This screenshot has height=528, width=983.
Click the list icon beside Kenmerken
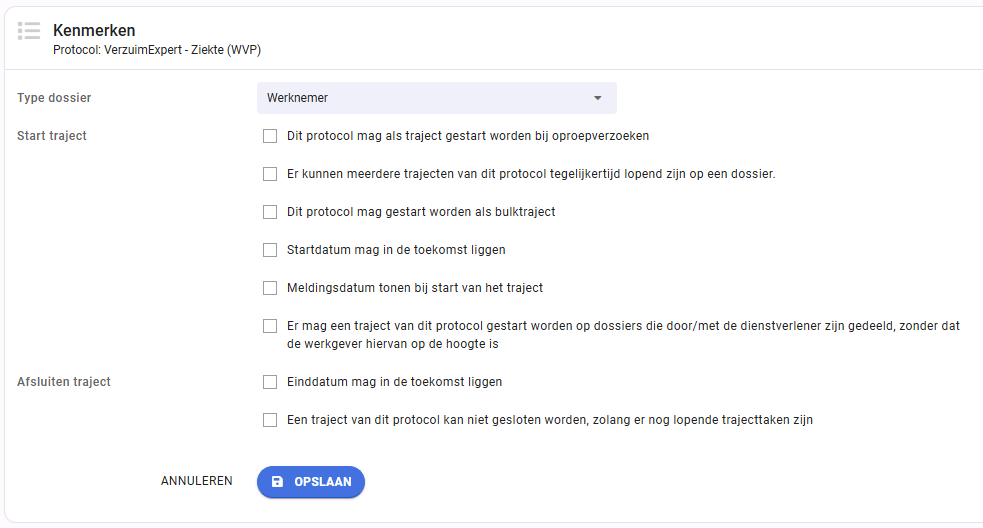coord(29,30)
